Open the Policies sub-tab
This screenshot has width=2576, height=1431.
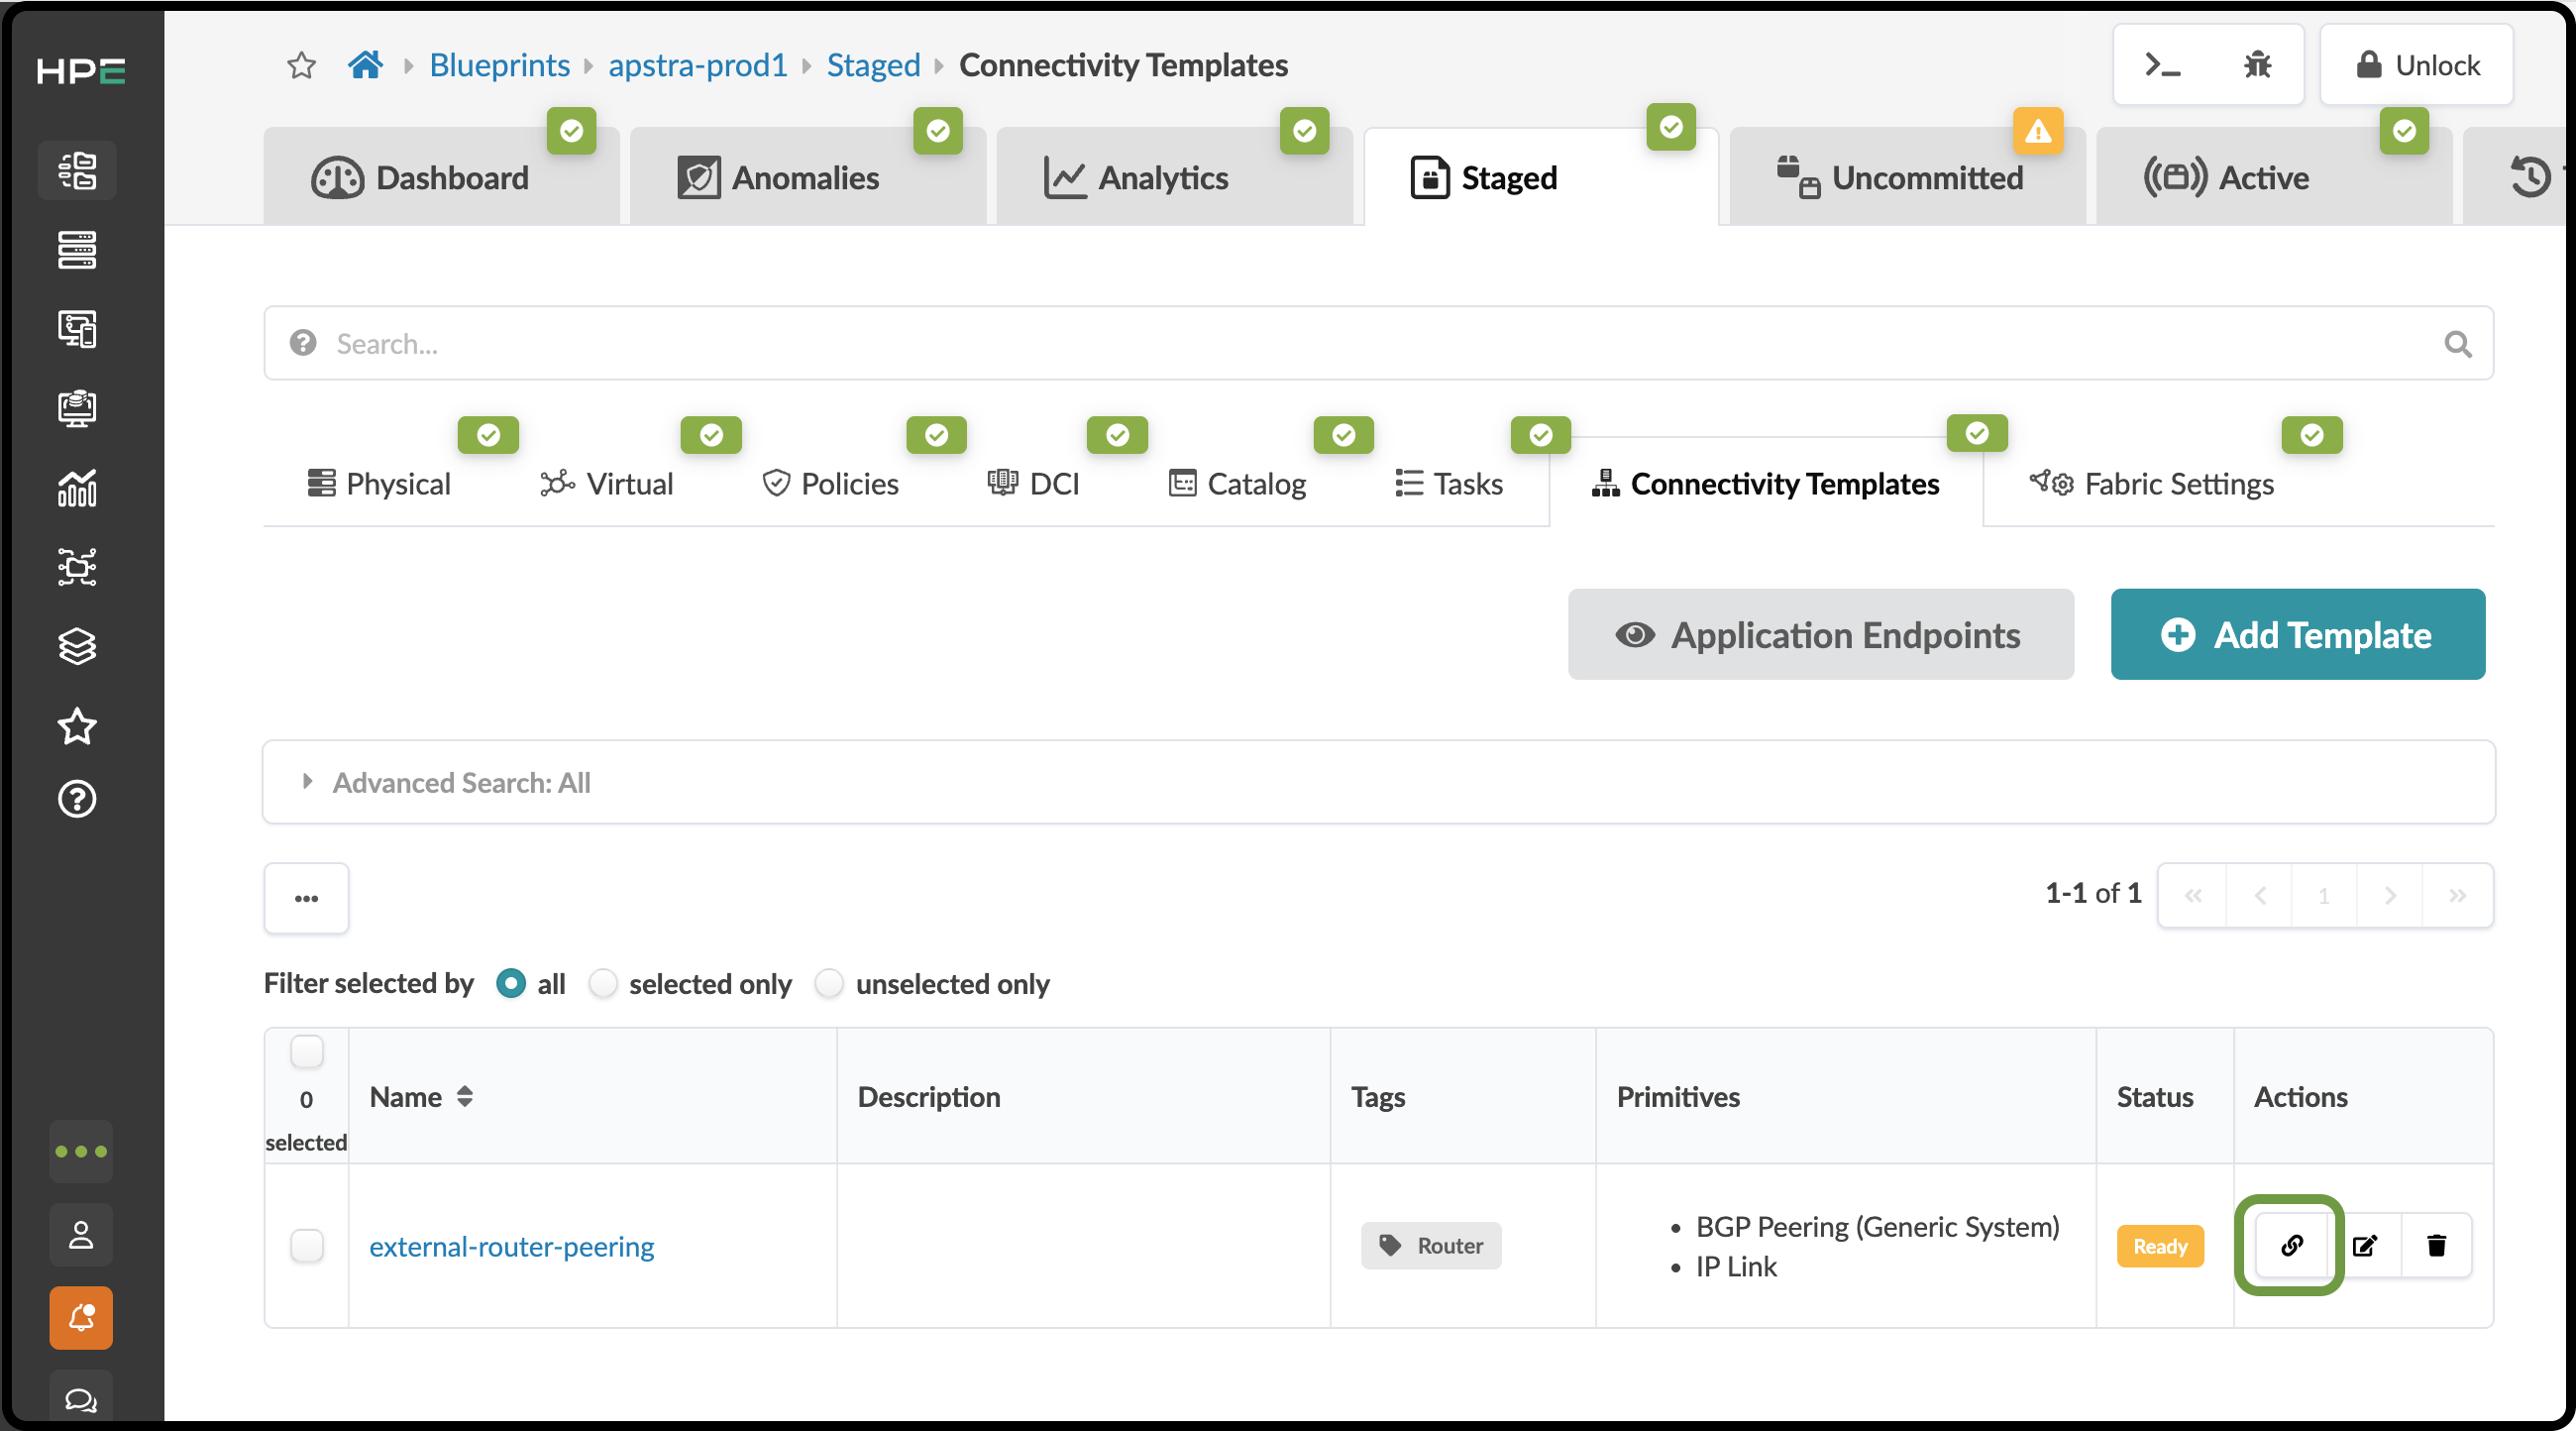click(830, 484)
